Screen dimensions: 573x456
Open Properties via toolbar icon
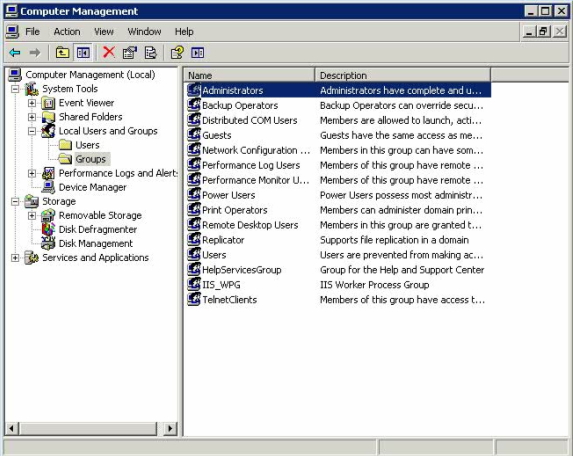[x=129, y=53]
